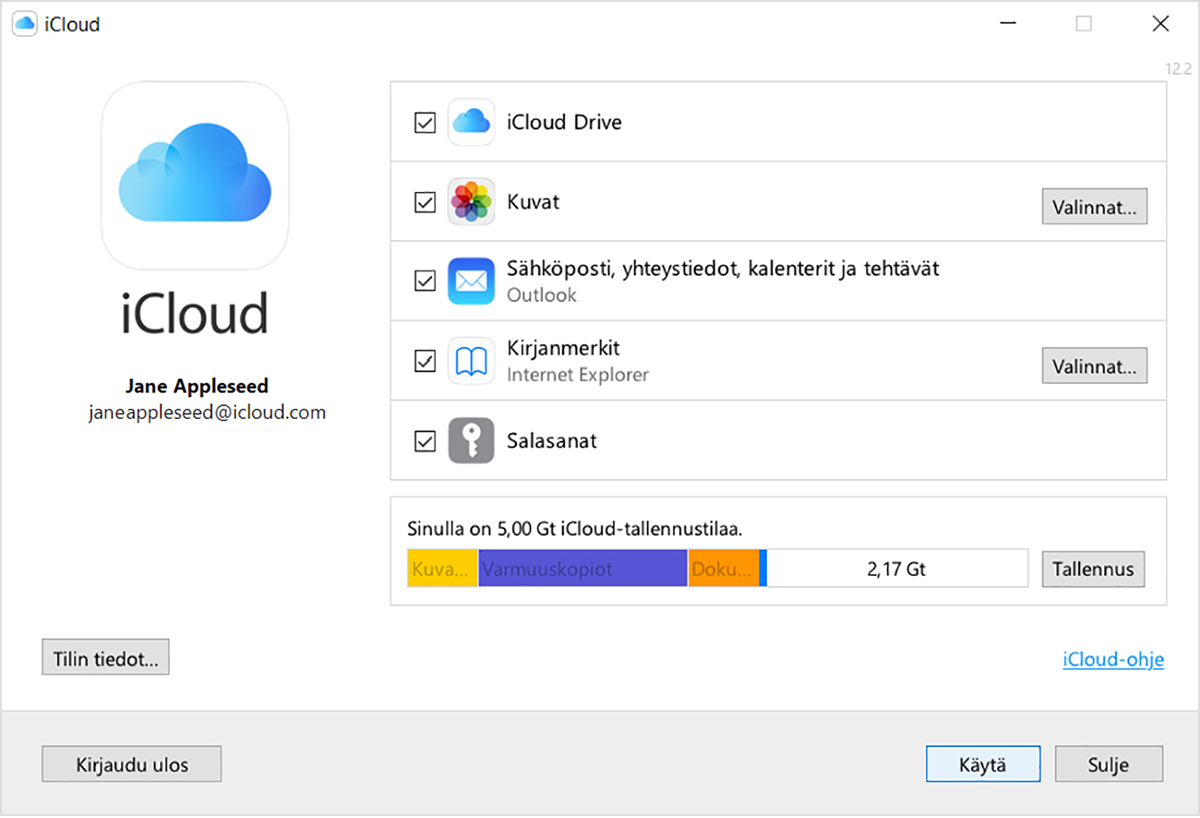This screenshot has height=818, width=1200.
Task: Click the Kirjanmerkit open book icon
Action: tap(471, 360)
